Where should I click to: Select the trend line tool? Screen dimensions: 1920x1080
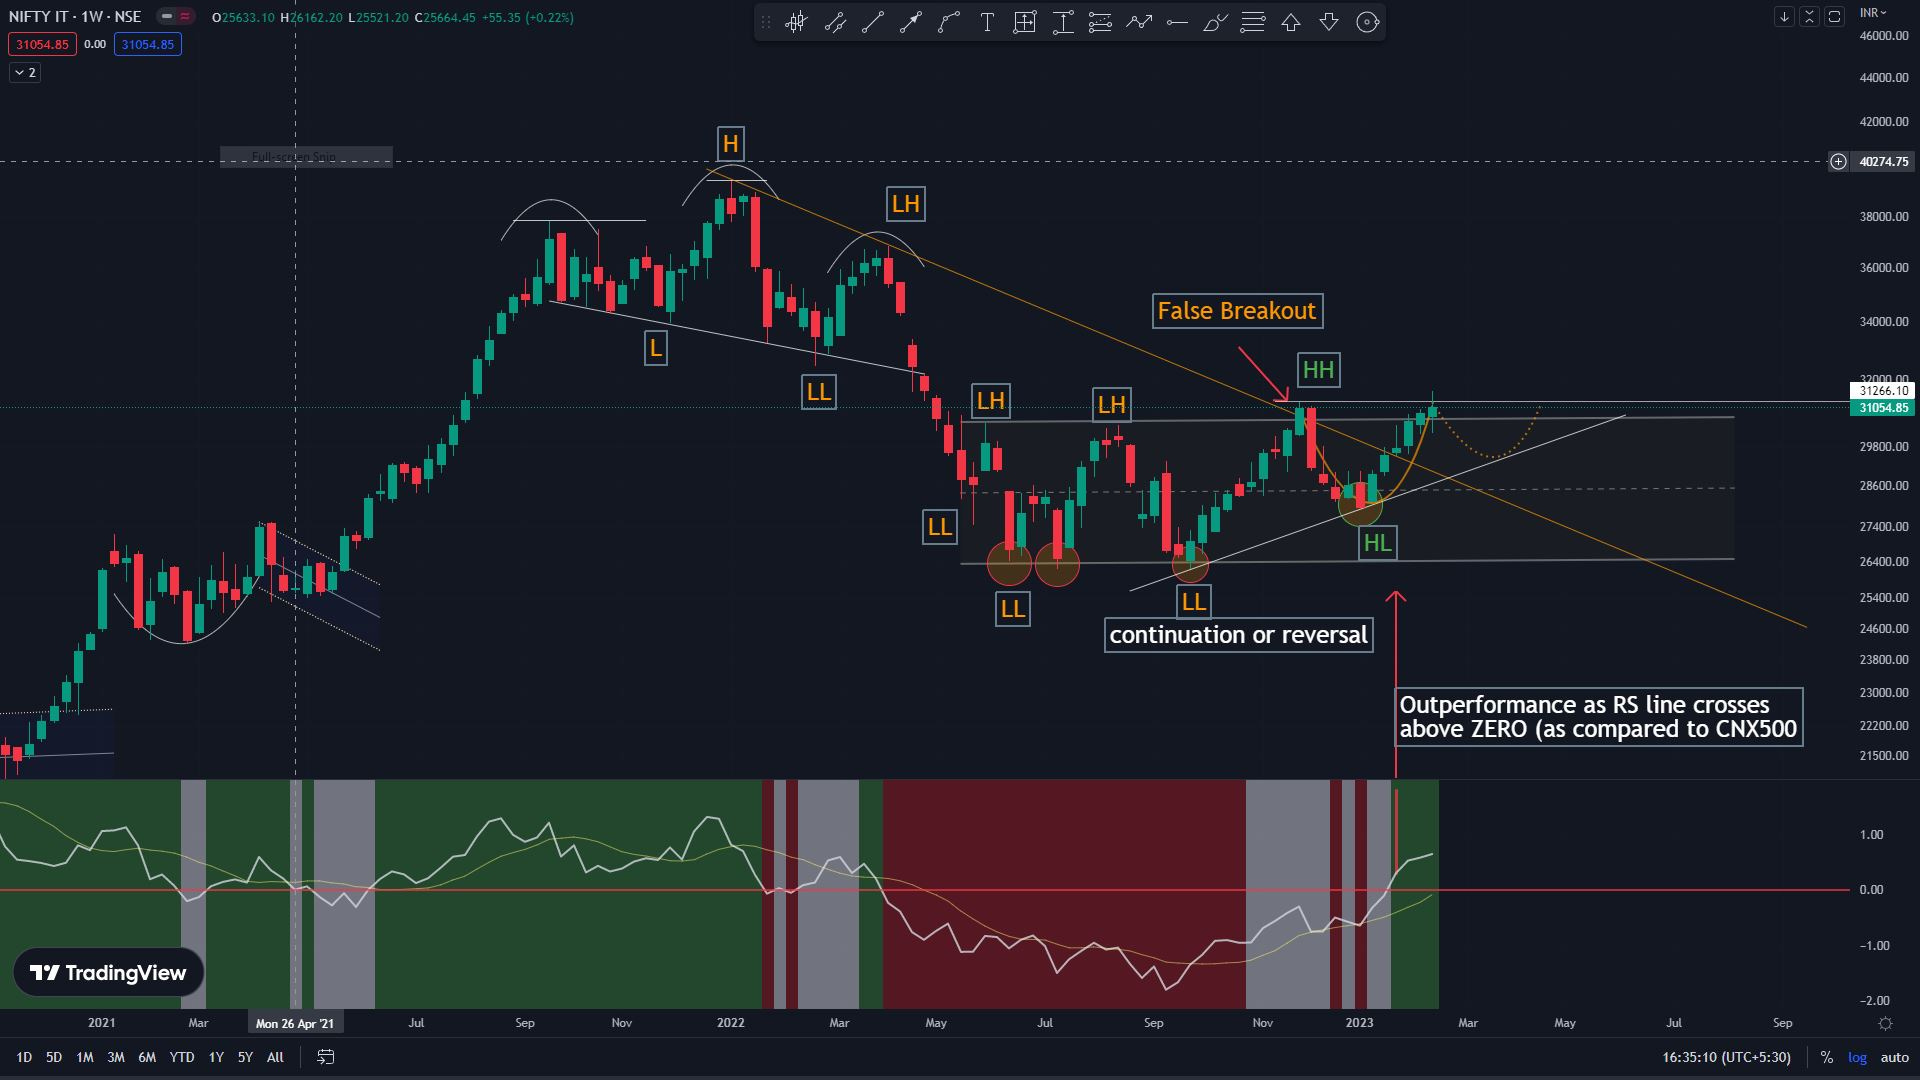[873, 22]
